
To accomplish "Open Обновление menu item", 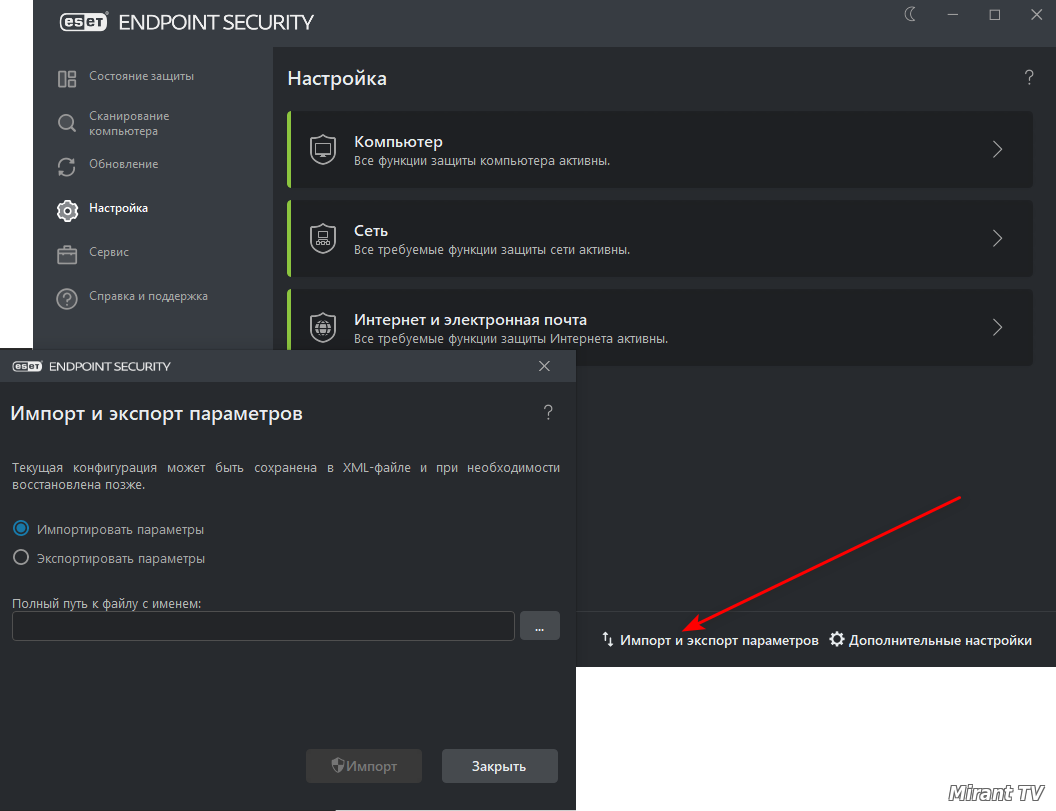I will pyautogui.click(x=124, y=164).
